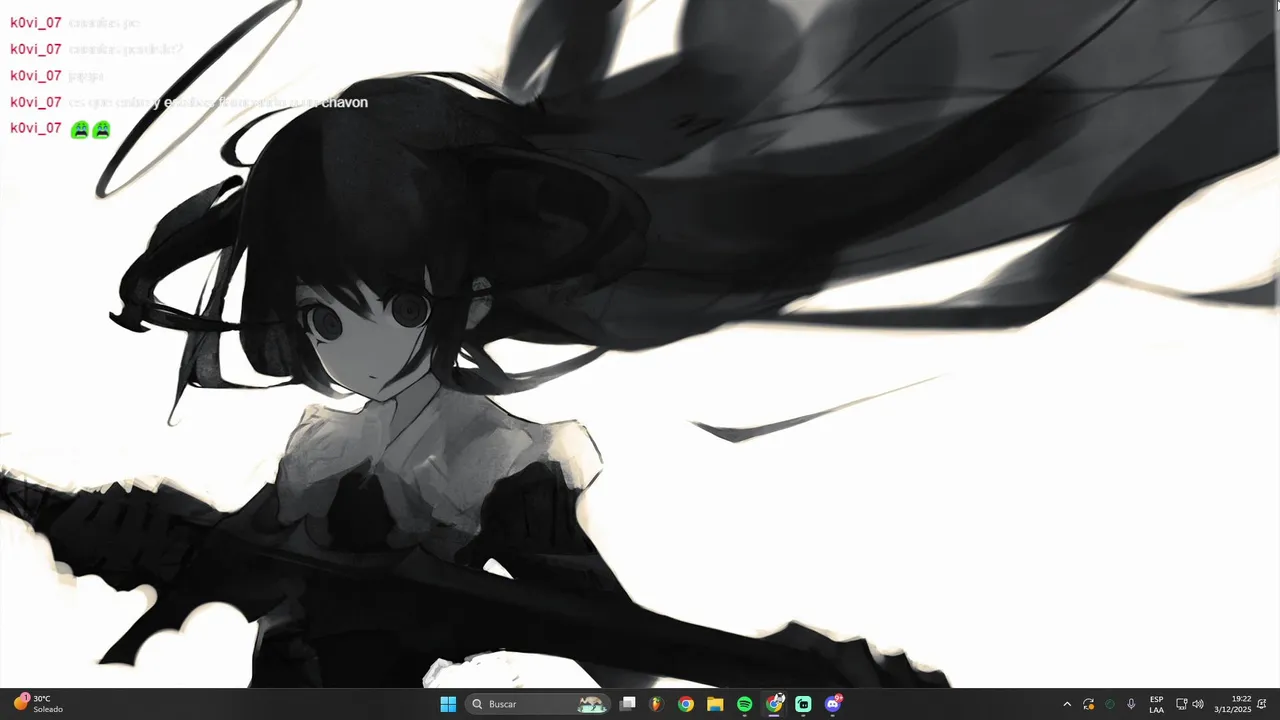The image size is (1280, 720).
Task: Click the dark green circle tray icon
Action: (x=1109, y=704)
